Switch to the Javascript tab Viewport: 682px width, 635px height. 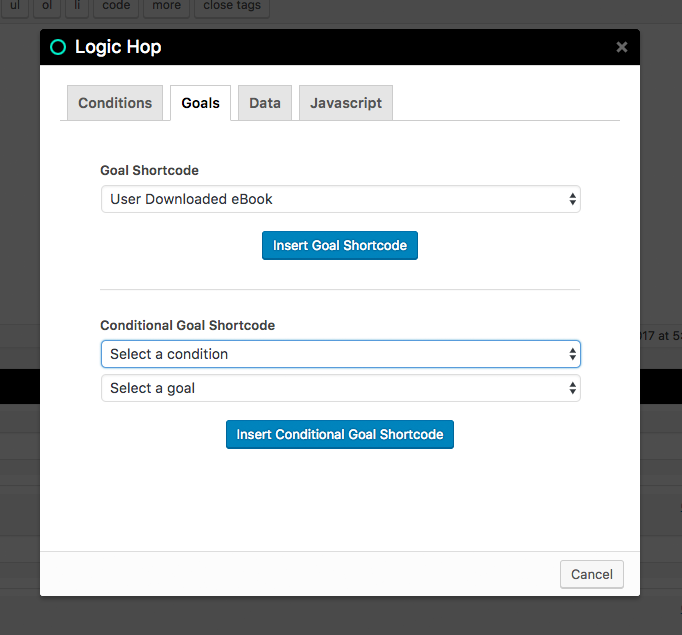tap(346, 103)
